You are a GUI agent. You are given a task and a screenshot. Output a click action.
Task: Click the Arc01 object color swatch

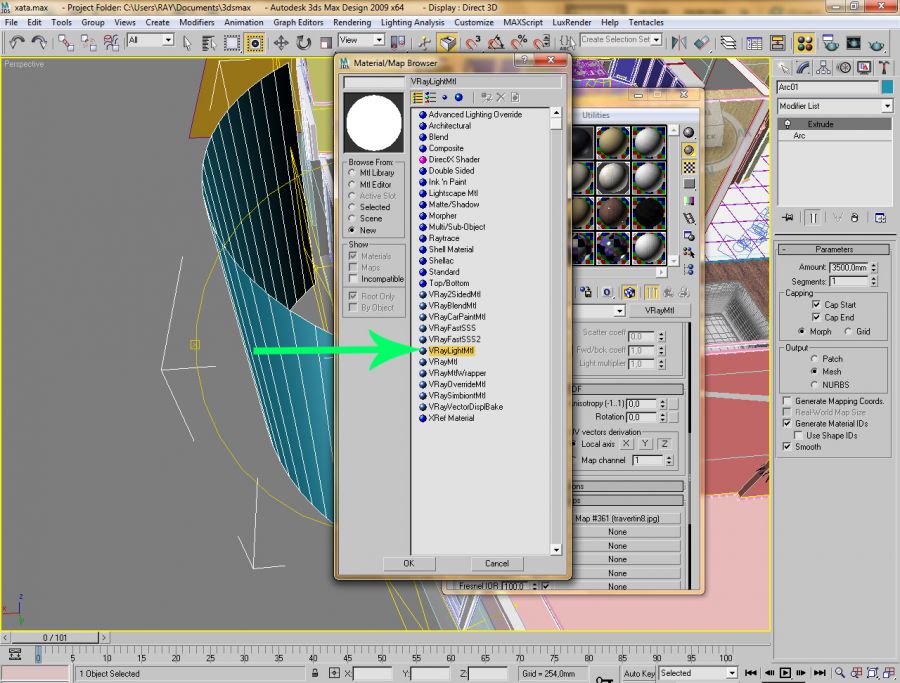887,87
